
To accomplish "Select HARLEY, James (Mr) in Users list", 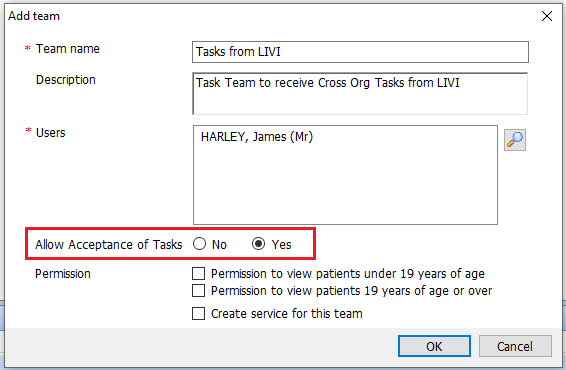I will pos(257,137).
